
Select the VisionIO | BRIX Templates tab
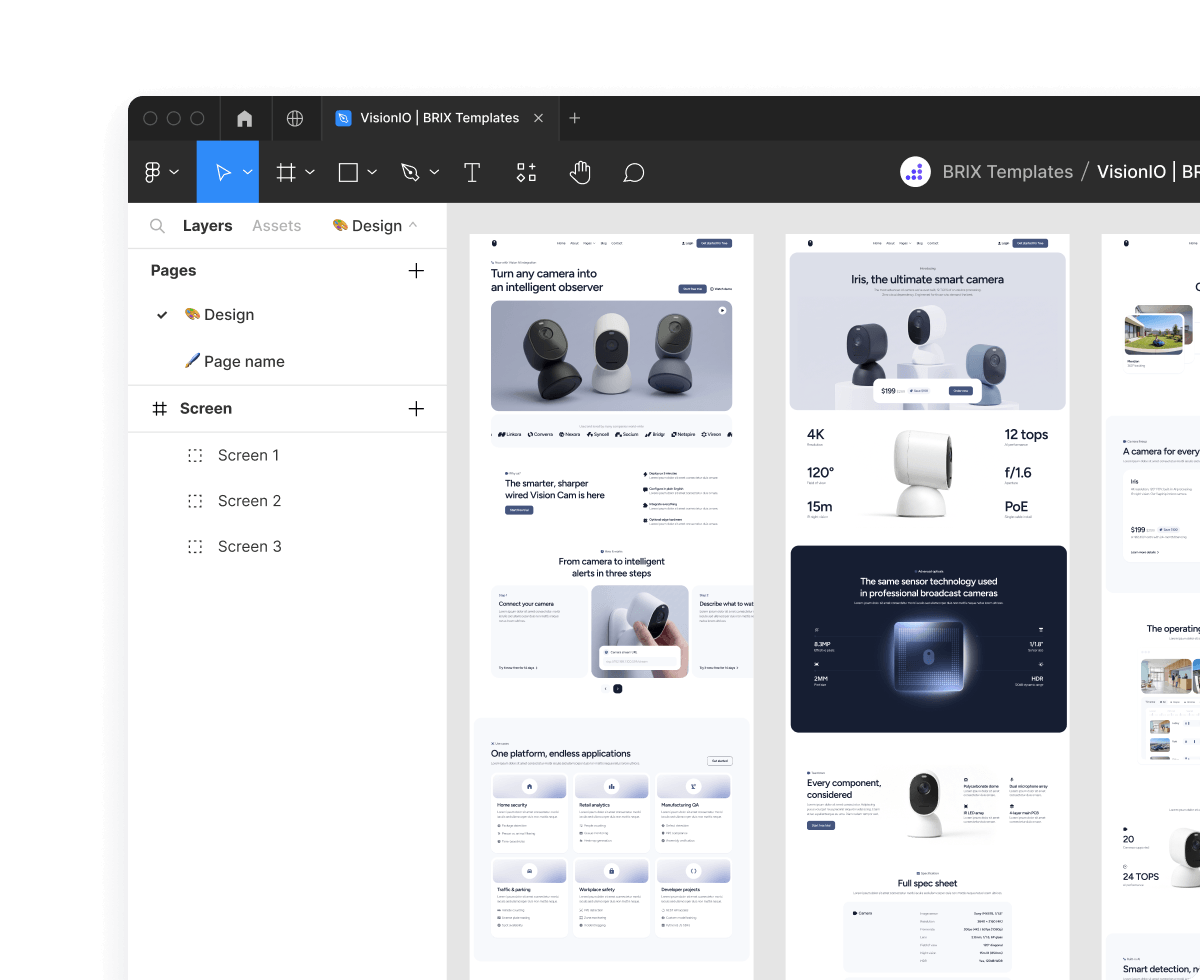tap(440, 118)
